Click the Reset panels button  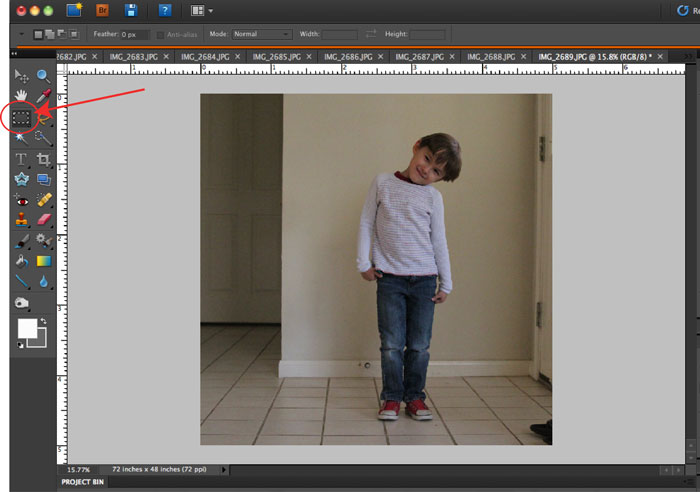point(688,10)
